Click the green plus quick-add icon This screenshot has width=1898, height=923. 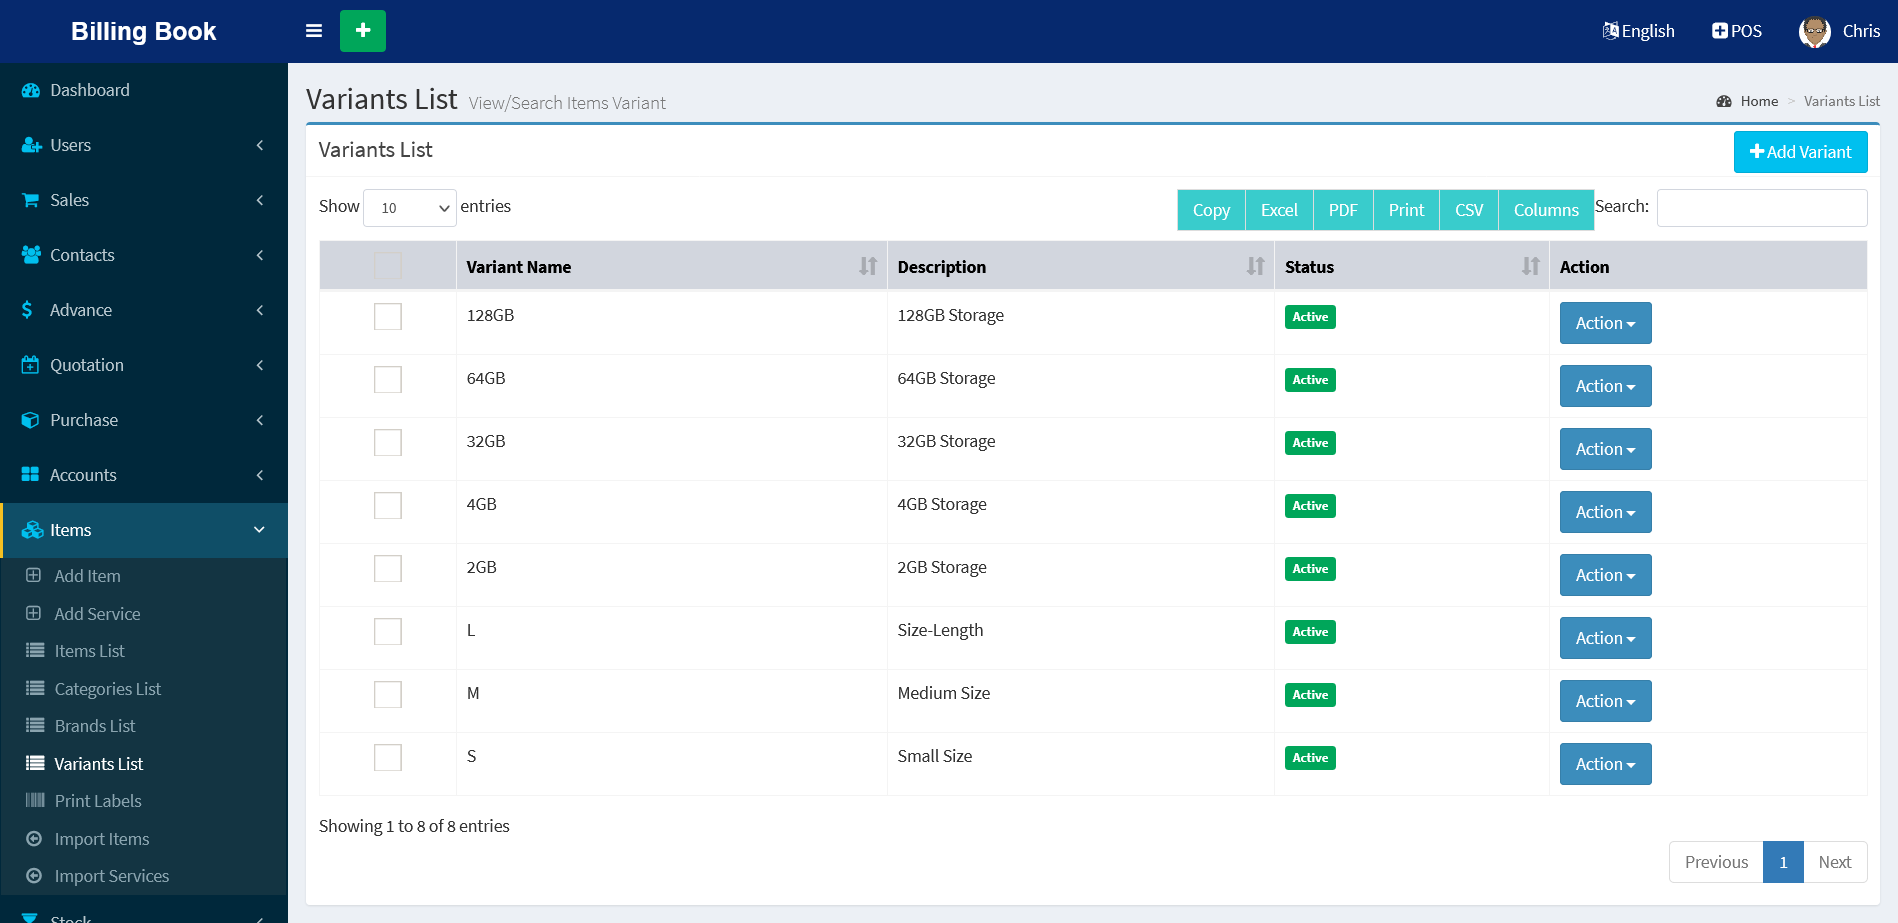[363, 31]
